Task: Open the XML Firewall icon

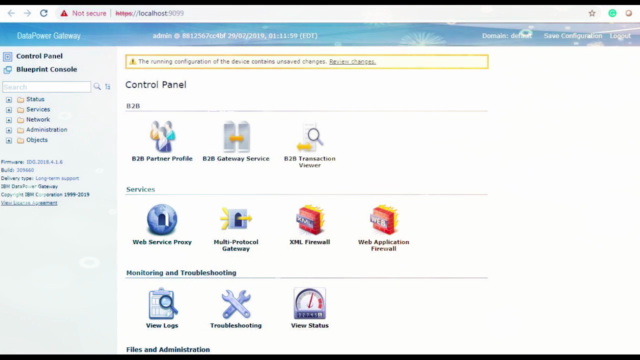Action: point(310,220)
